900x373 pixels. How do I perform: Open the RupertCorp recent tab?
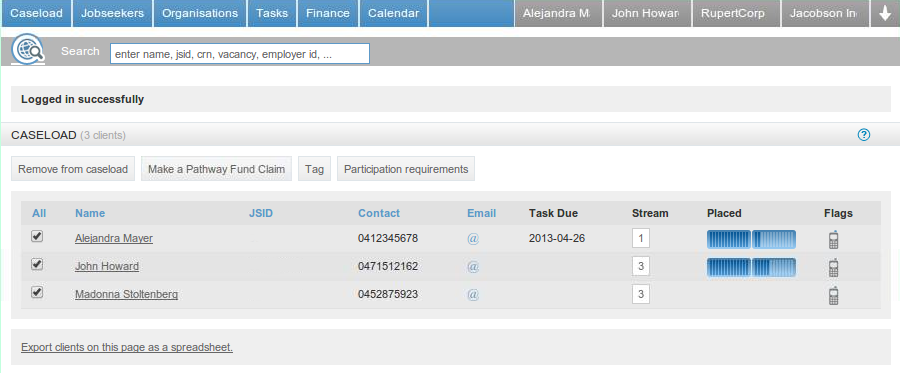[736, 13]
